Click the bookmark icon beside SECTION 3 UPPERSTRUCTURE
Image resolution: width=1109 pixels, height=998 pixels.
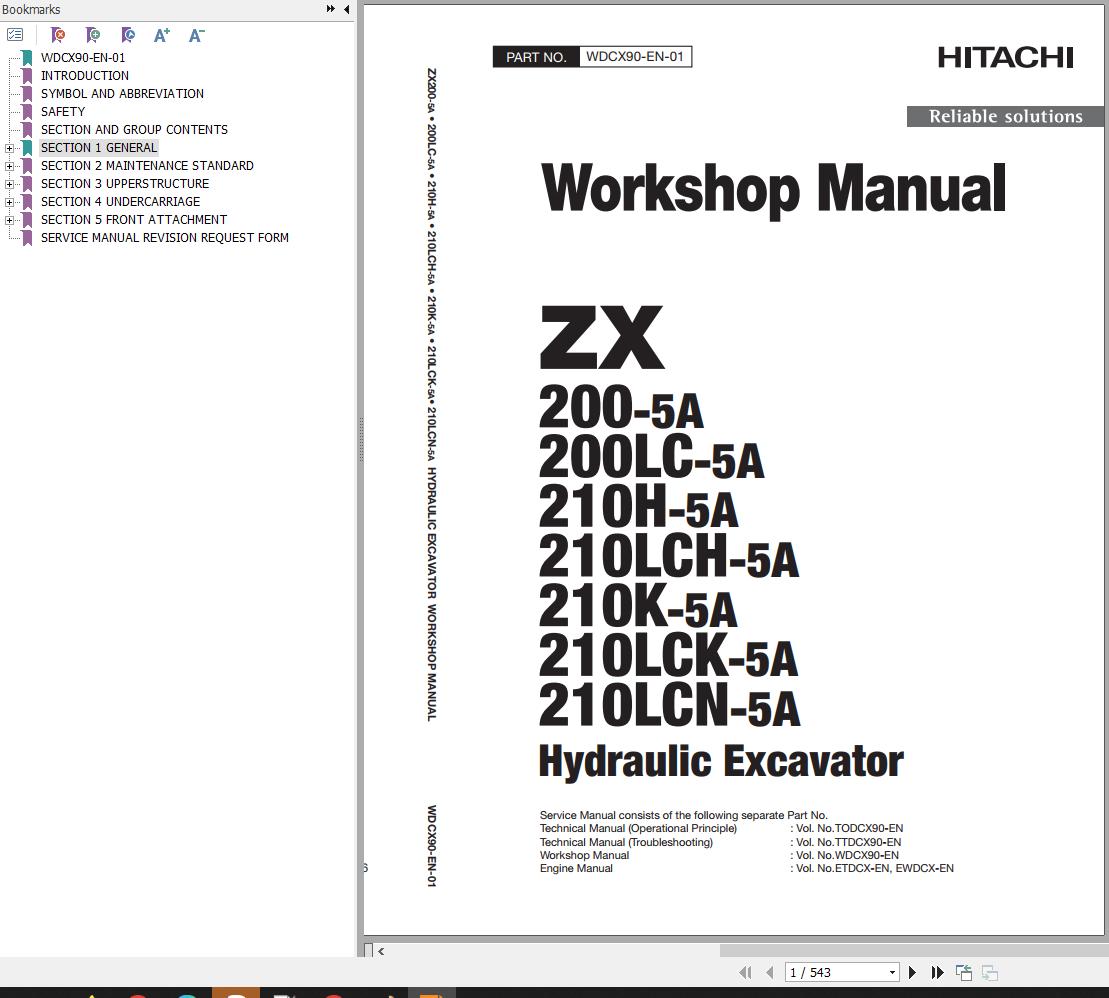click(x=27, y=184)
